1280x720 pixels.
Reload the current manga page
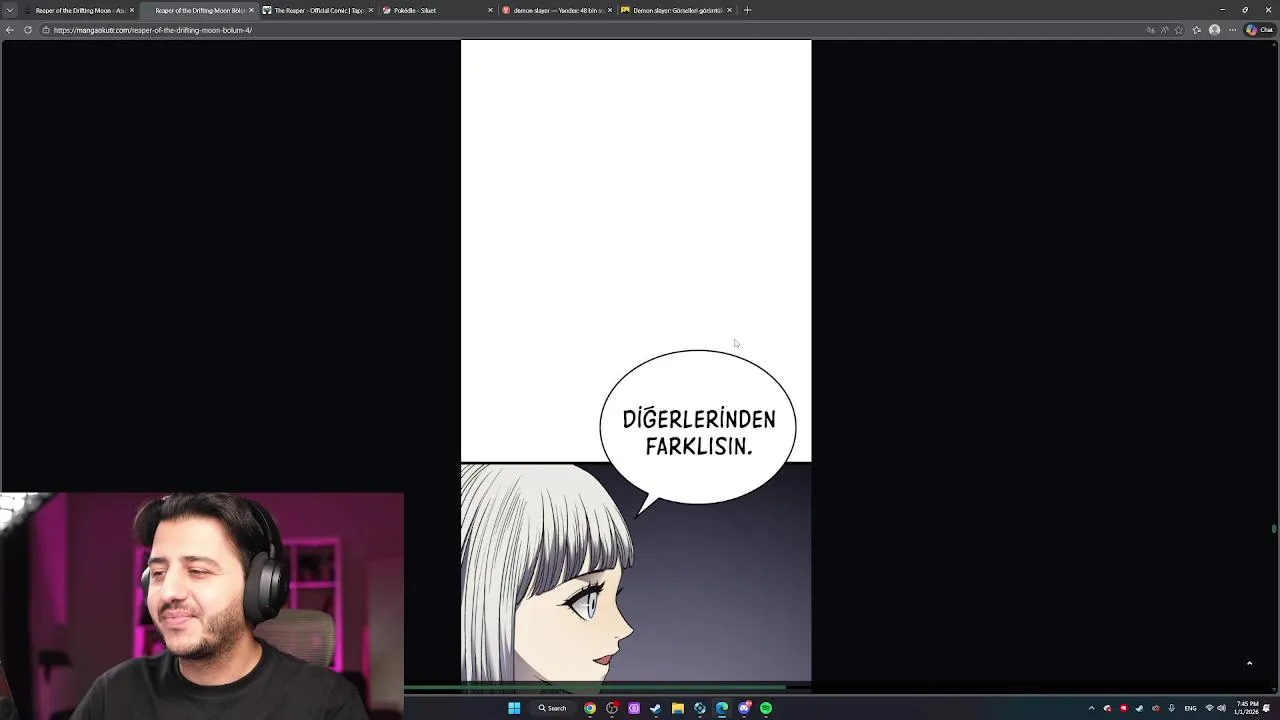pyautogui.click(x=28, y=30)
